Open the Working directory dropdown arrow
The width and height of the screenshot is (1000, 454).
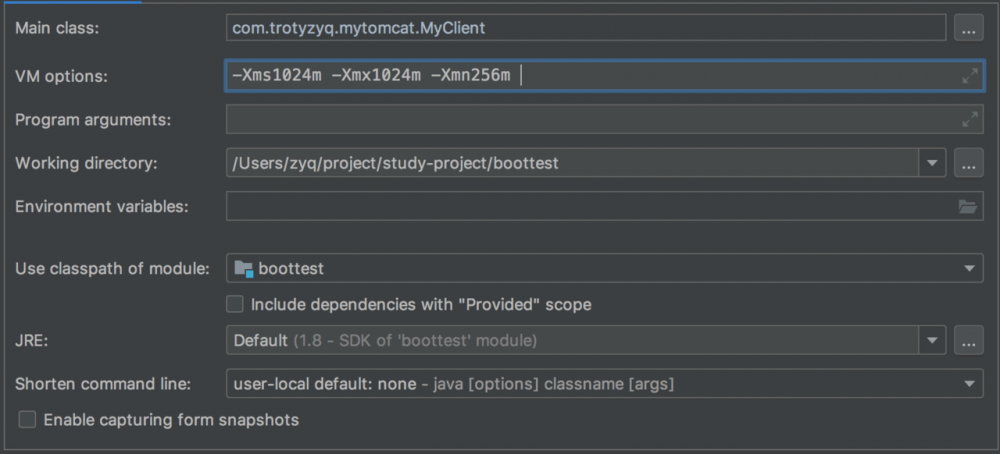[932, 163]
